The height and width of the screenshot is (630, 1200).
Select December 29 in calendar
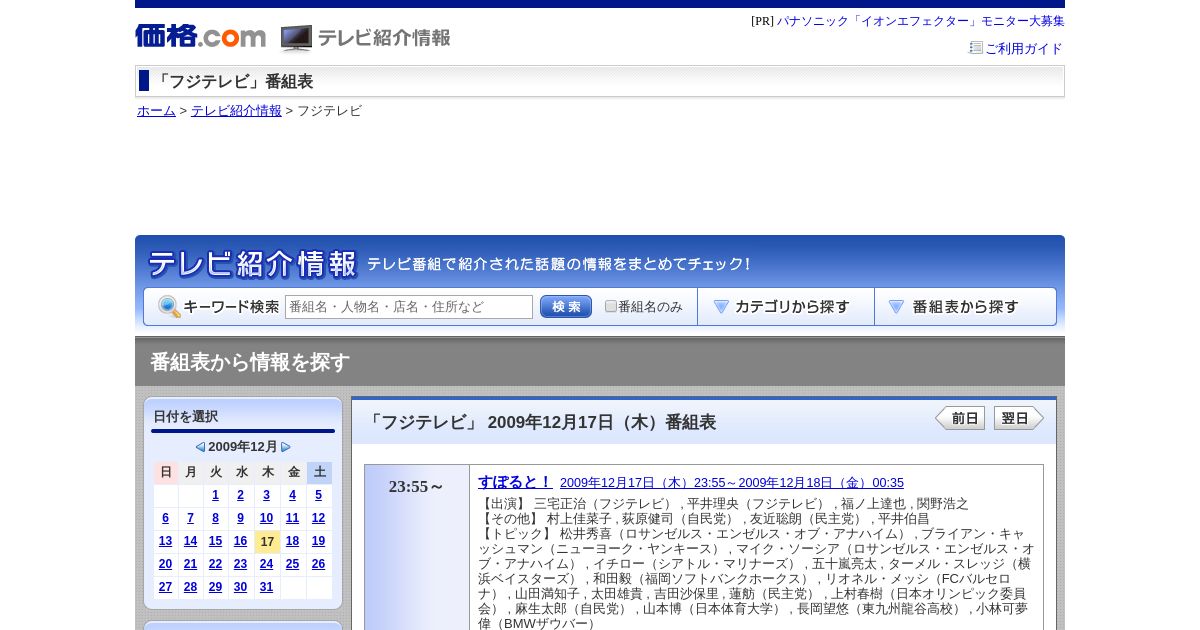(215, 587)
